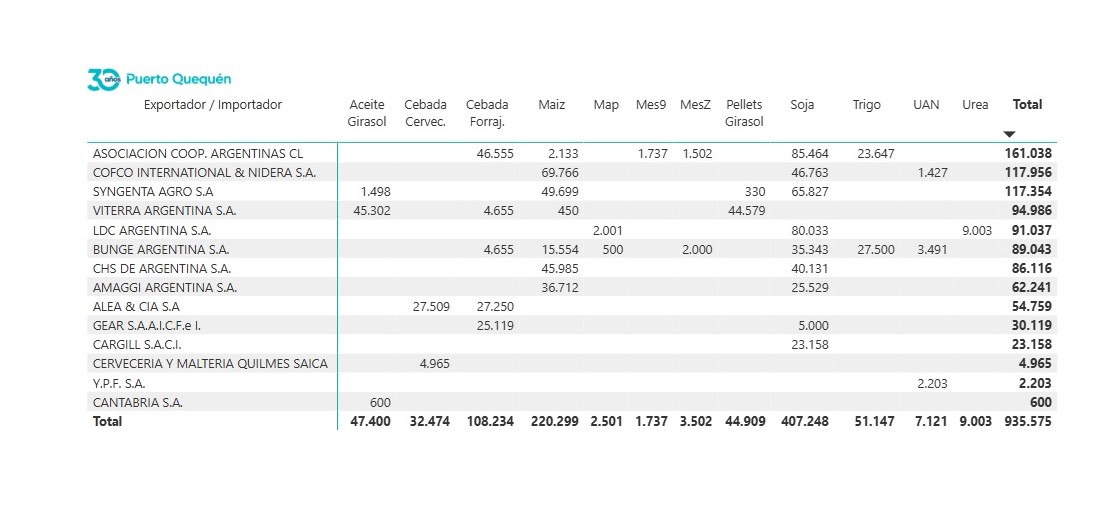Click the Cebada Forraj. total 108.234
The image size is (1101, 507).
(x=490, y=421)
